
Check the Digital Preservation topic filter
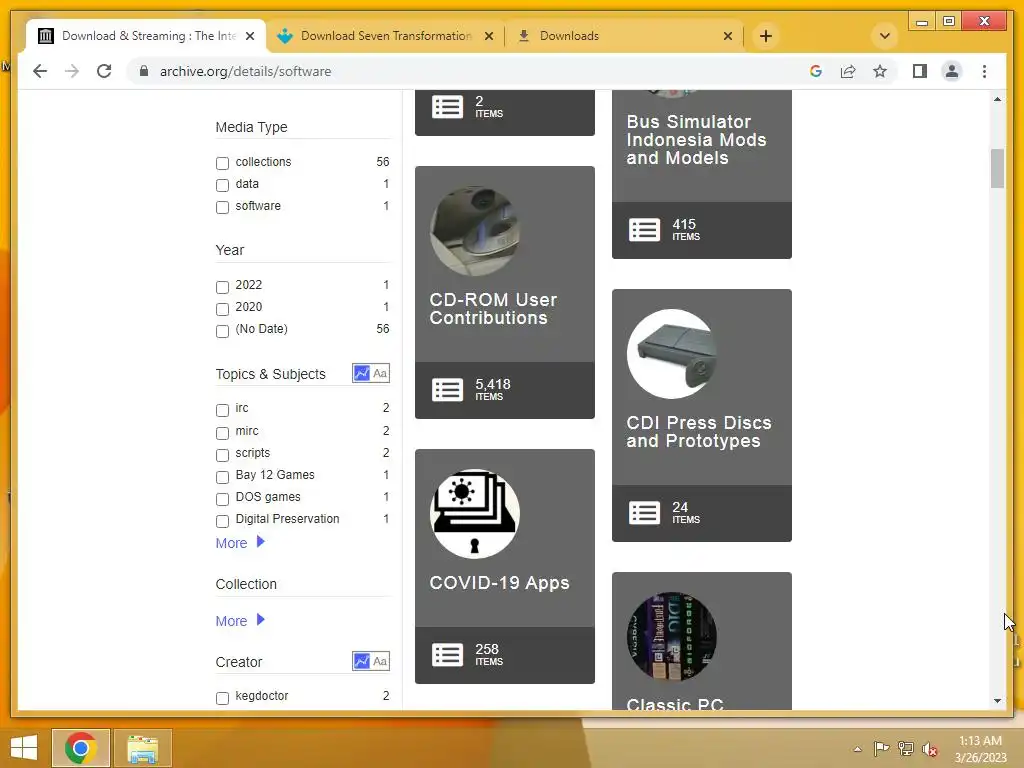click(222, 520)
